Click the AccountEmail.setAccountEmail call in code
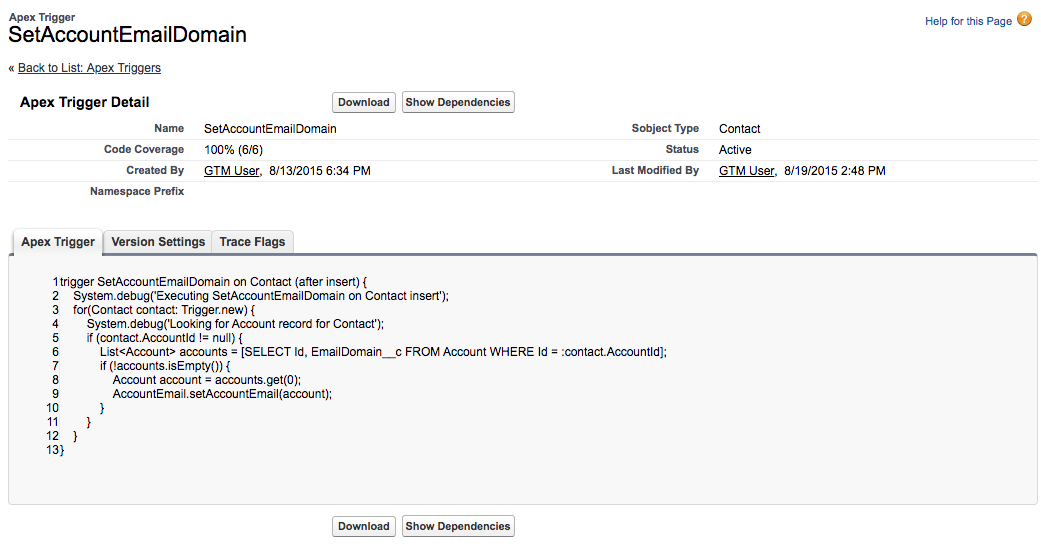This screenshot has width=1041, height=546. [222, 394]
